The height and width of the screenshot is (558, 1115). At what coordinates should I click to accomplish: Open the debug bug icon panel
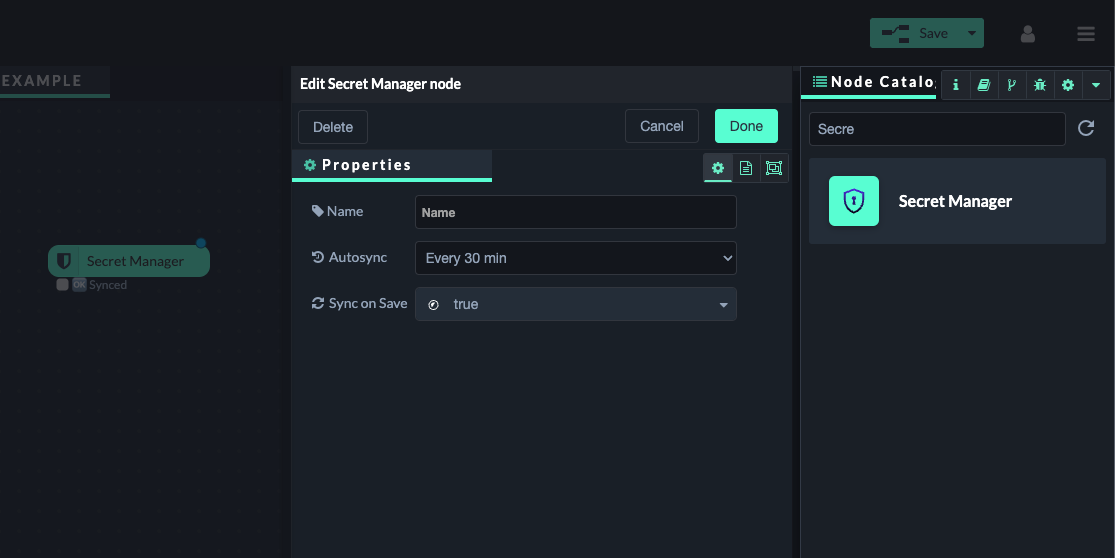point(1040,85)
